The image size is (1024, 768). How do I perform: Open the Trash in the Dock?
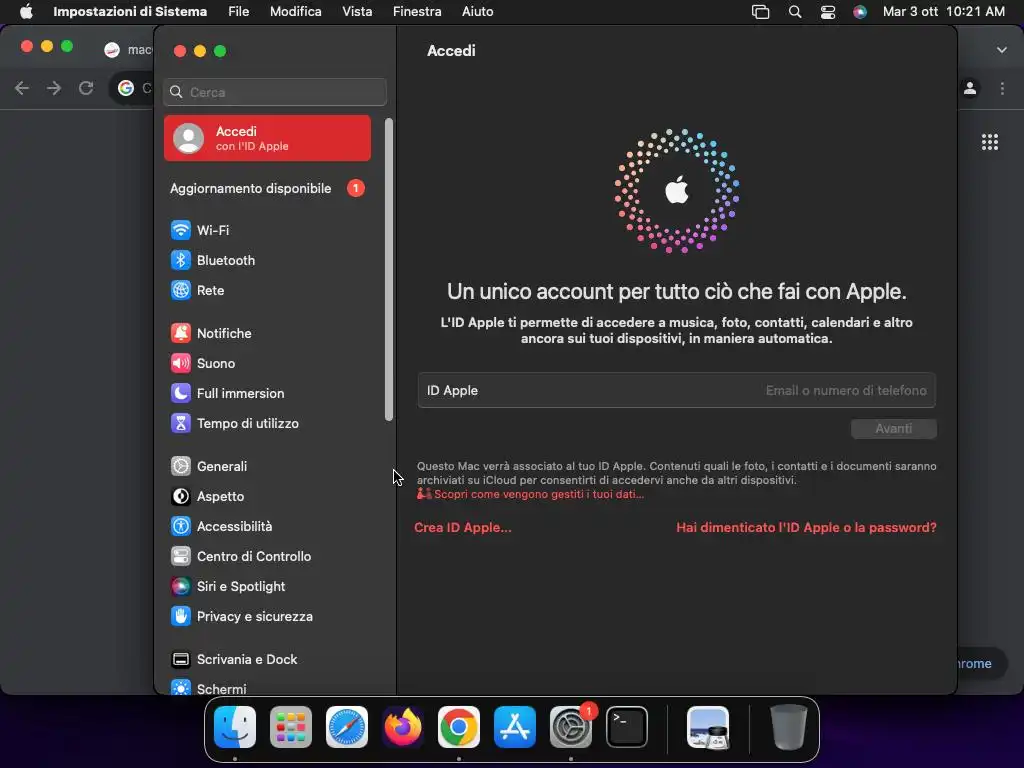(x=788, y=727)
